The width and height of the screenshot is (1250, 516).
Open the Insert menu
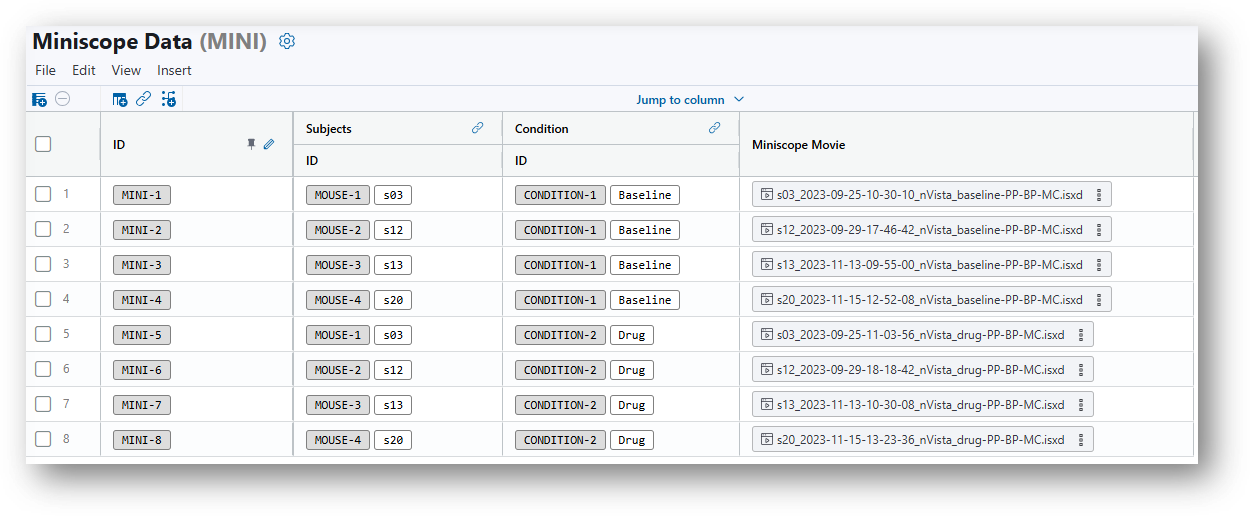pyautogui.click(x=174, y=70)
